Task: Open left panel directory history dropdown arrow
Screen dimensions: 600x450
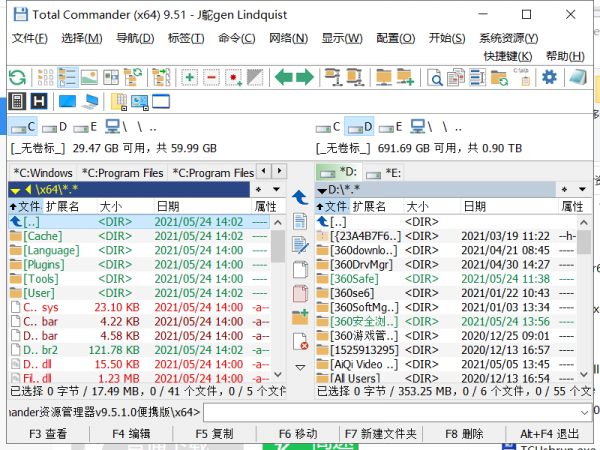Action: click(x=276, y=189)
